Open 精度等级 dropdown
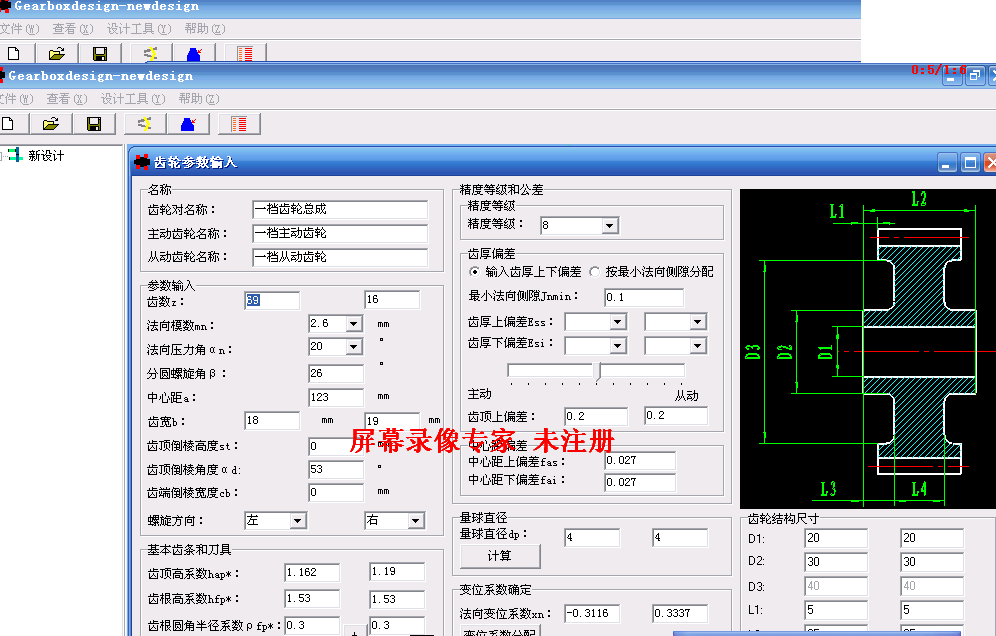This screenshot has width=996, height=636. (610, 226)
